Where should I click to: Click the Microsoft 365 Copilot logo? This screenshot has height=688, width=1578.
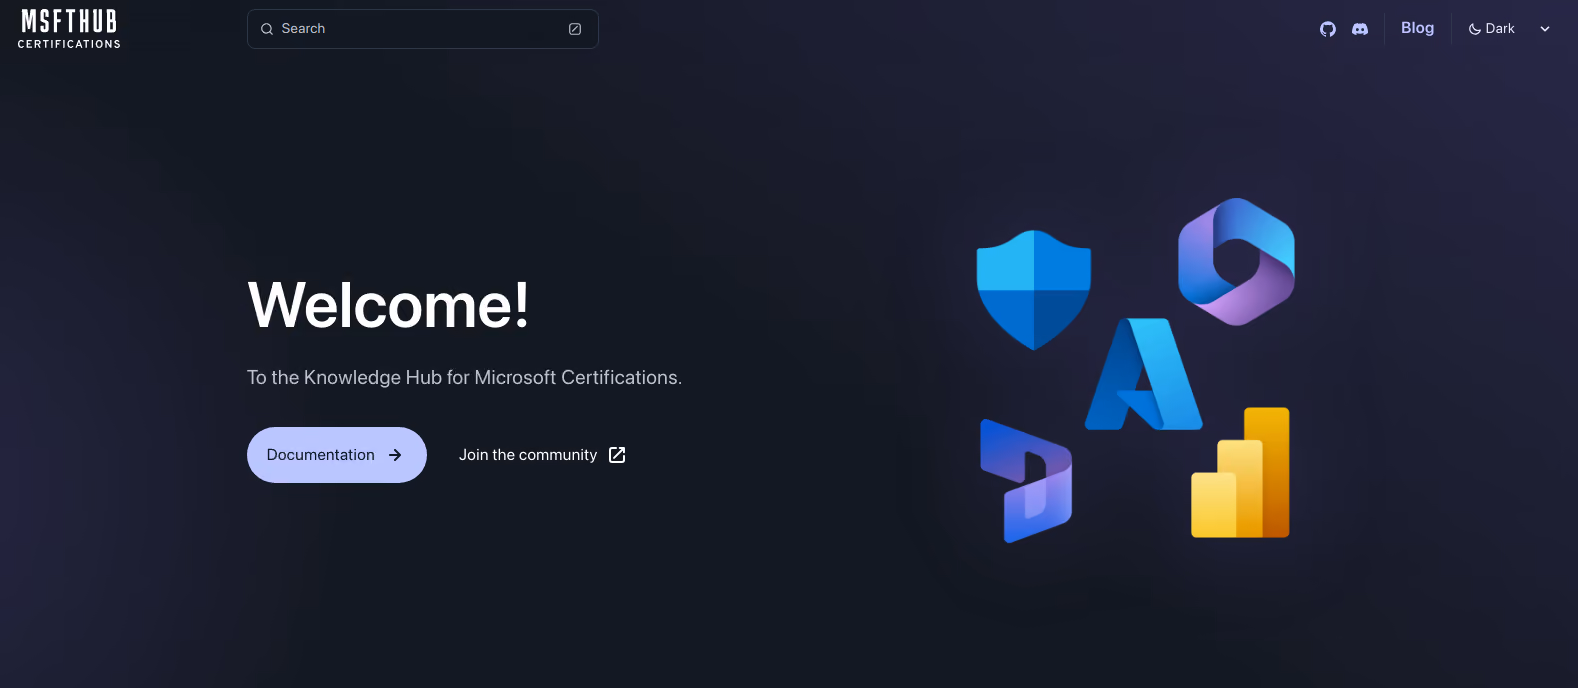click(x=1236, y=262)
